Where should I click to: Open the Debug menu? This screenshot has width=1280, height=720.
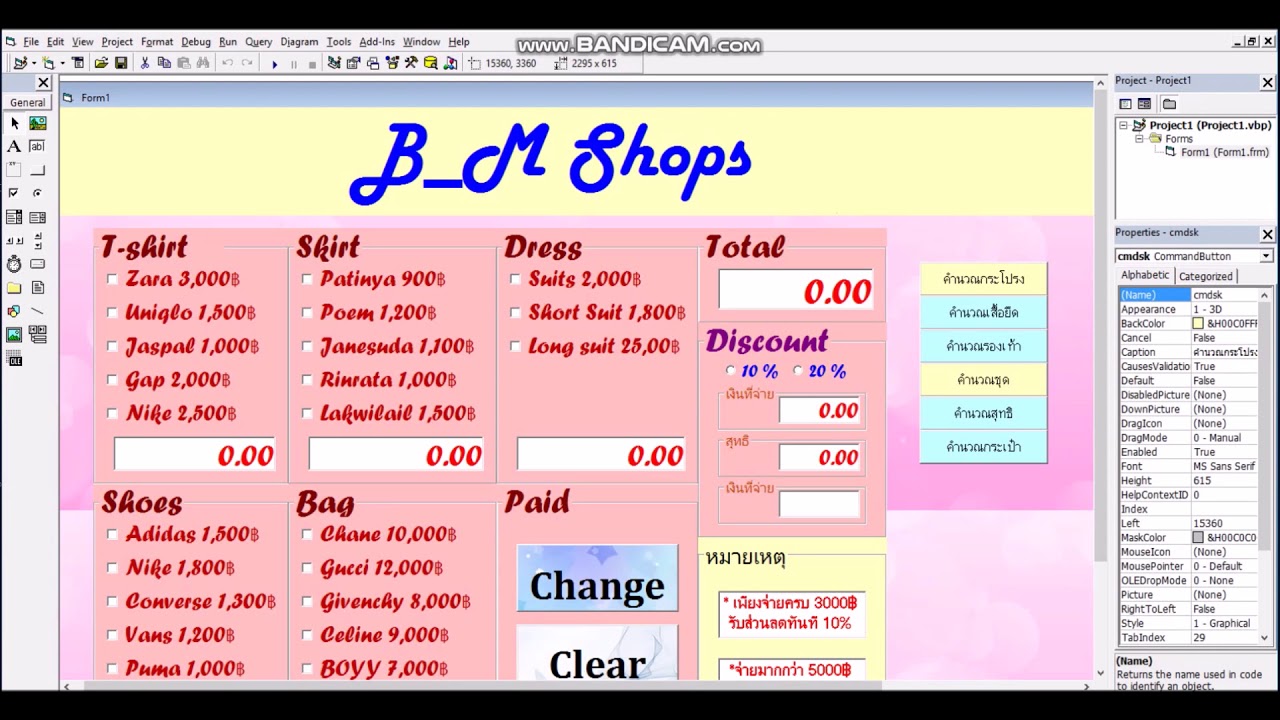pos(196,42)
